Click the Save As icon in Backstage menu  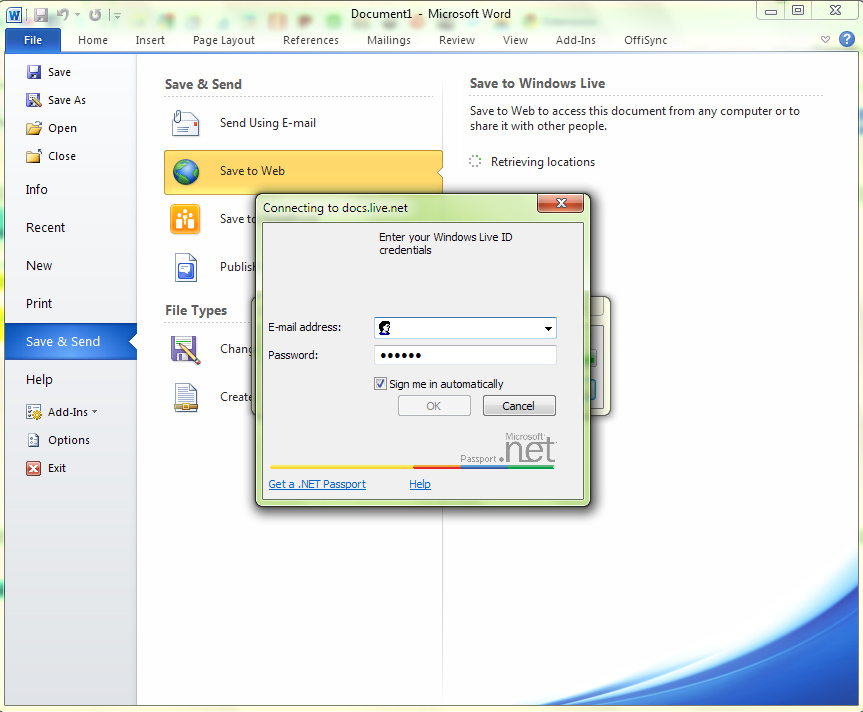tap(34, 100)
